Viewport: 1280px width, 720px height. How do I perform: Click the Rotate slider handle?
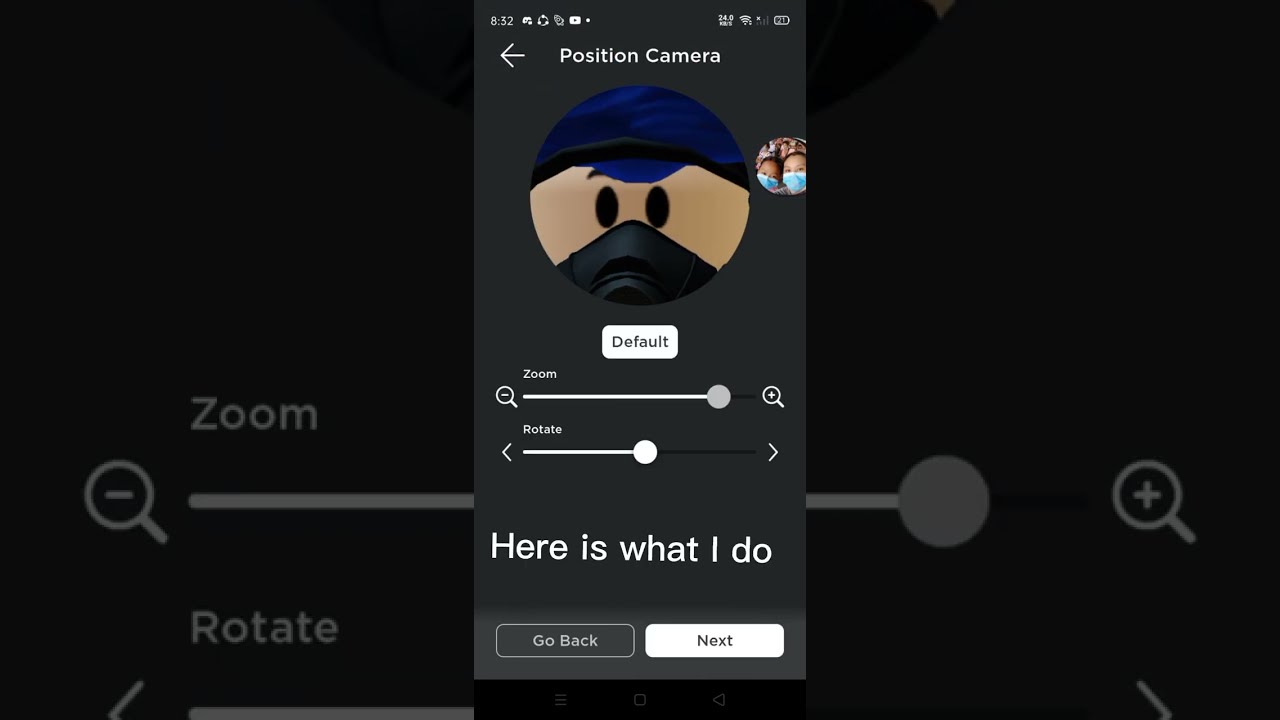(x=645, y=453)
